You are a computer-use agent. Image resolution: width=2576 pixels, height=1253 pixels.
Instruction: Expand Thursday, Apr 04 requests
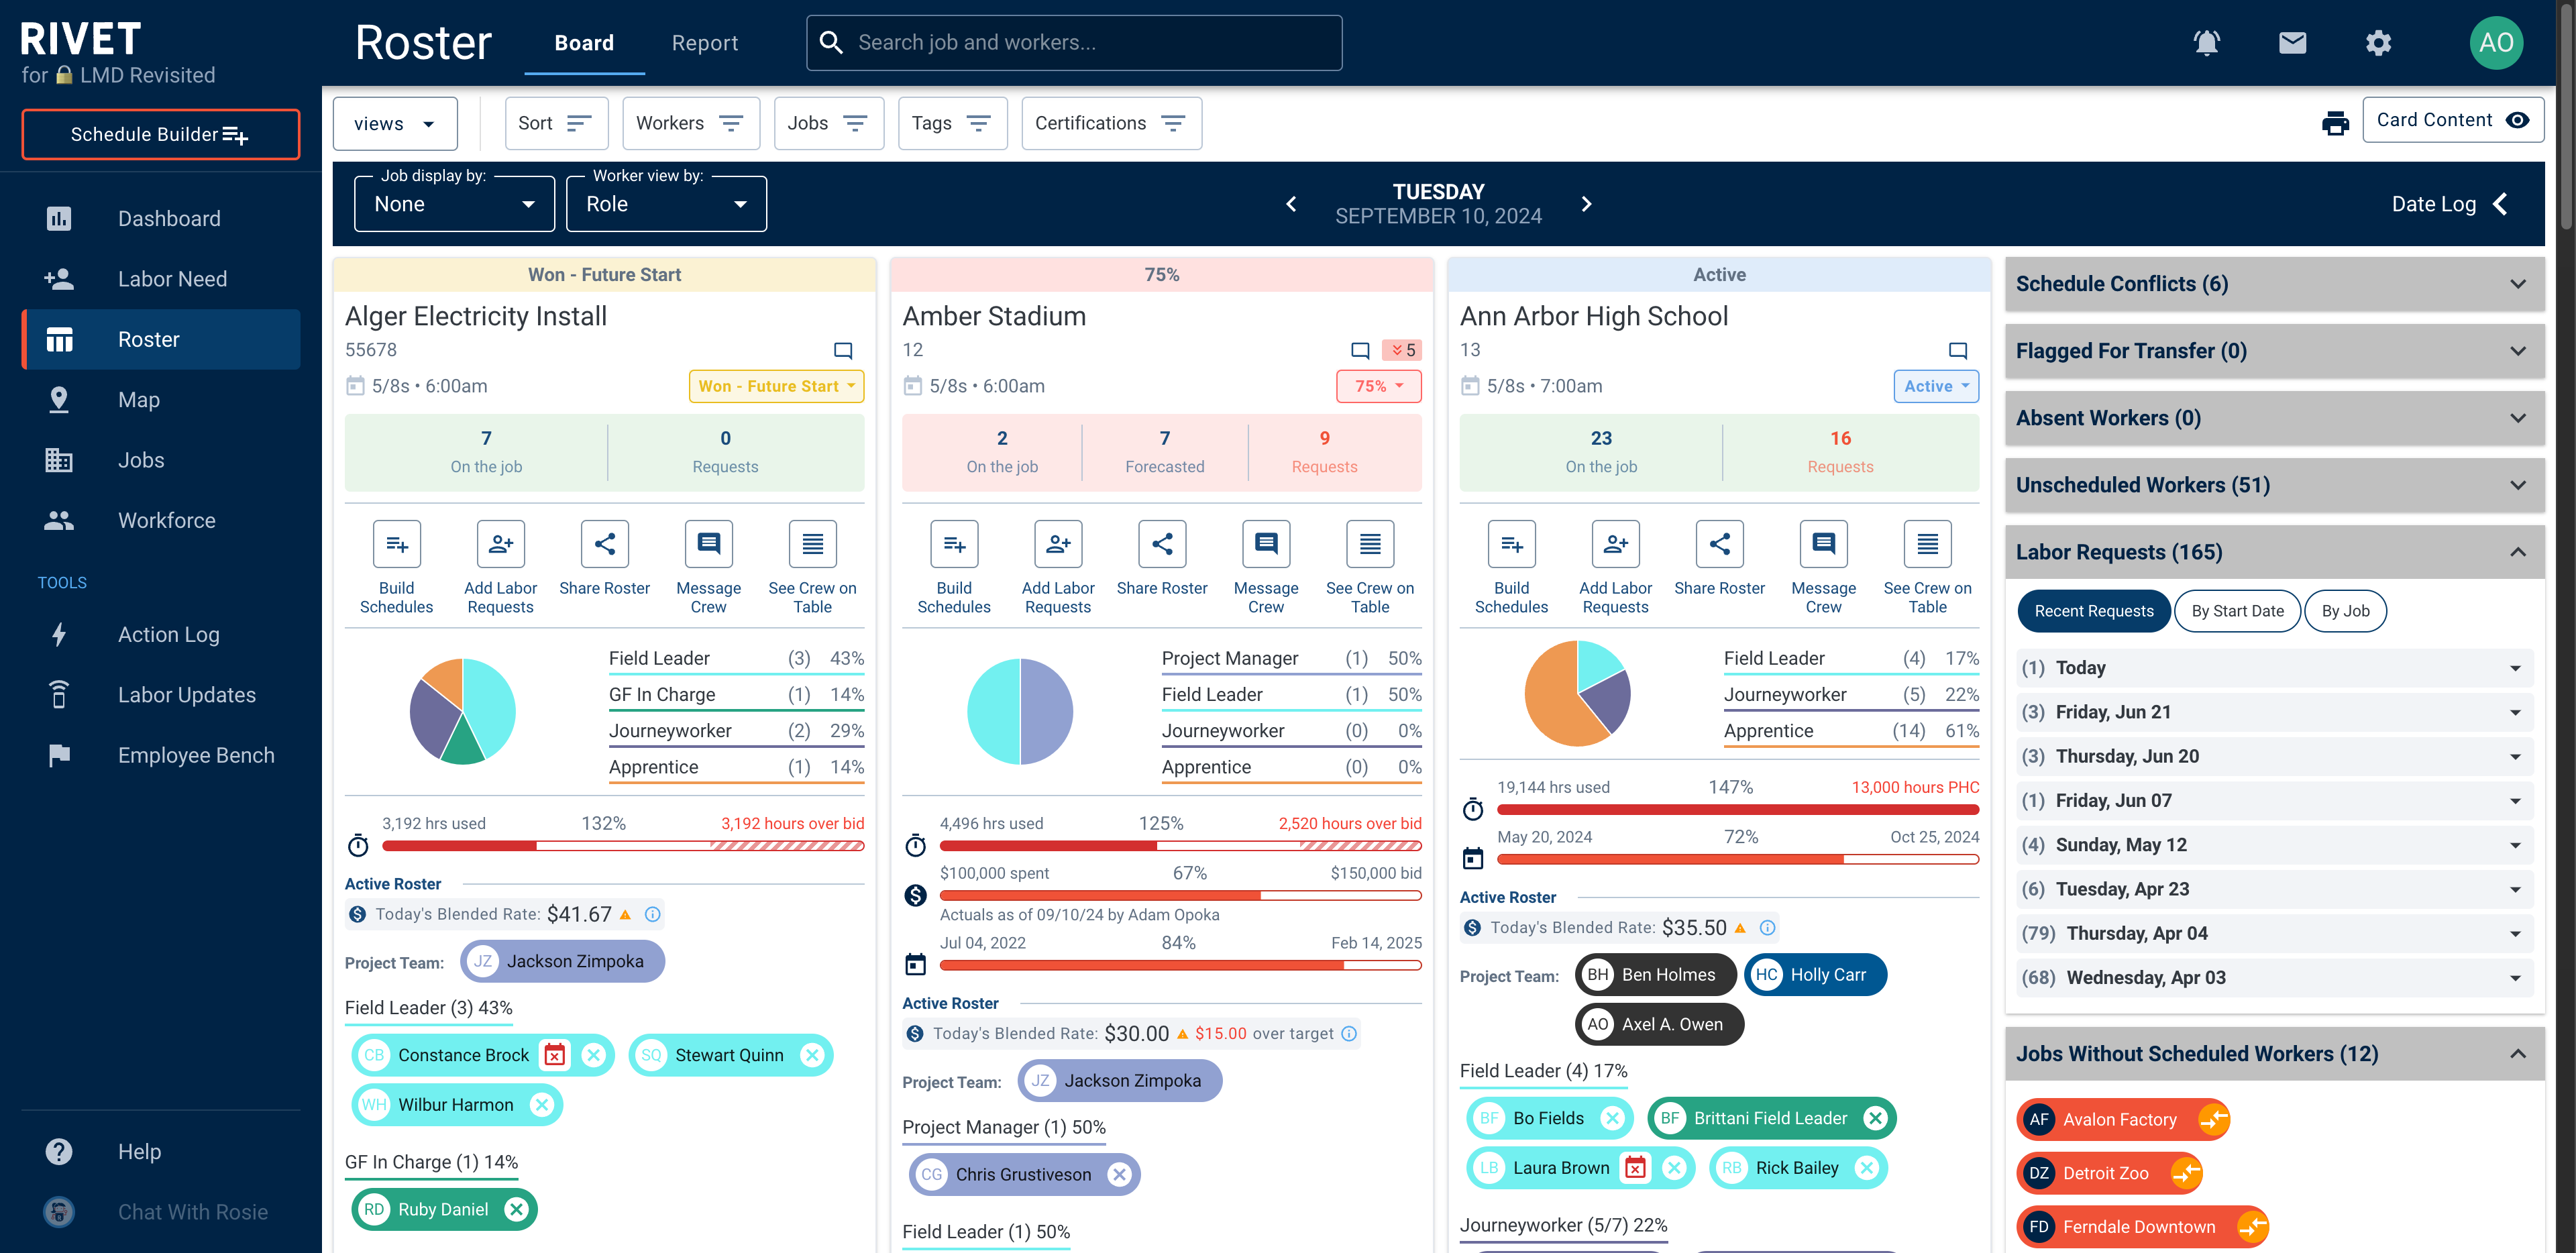click(2274, 933)
